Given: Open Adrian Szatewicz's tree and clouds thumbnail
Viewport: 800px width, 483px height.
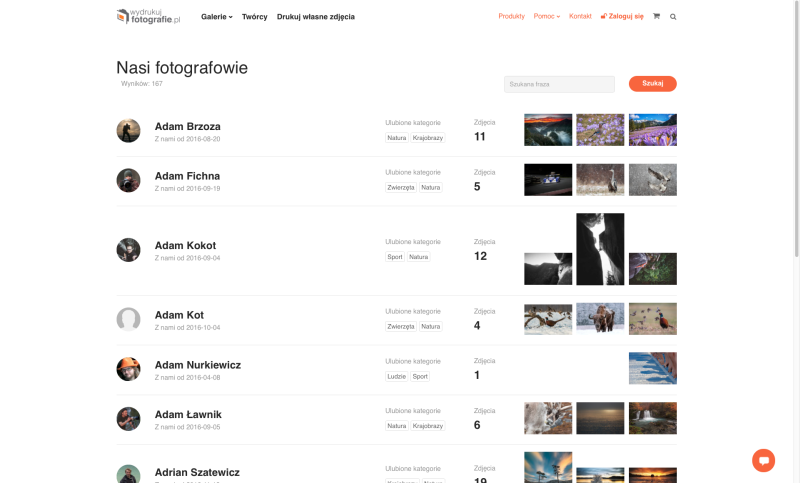Looking at the screenshot, I should point(548,467).
